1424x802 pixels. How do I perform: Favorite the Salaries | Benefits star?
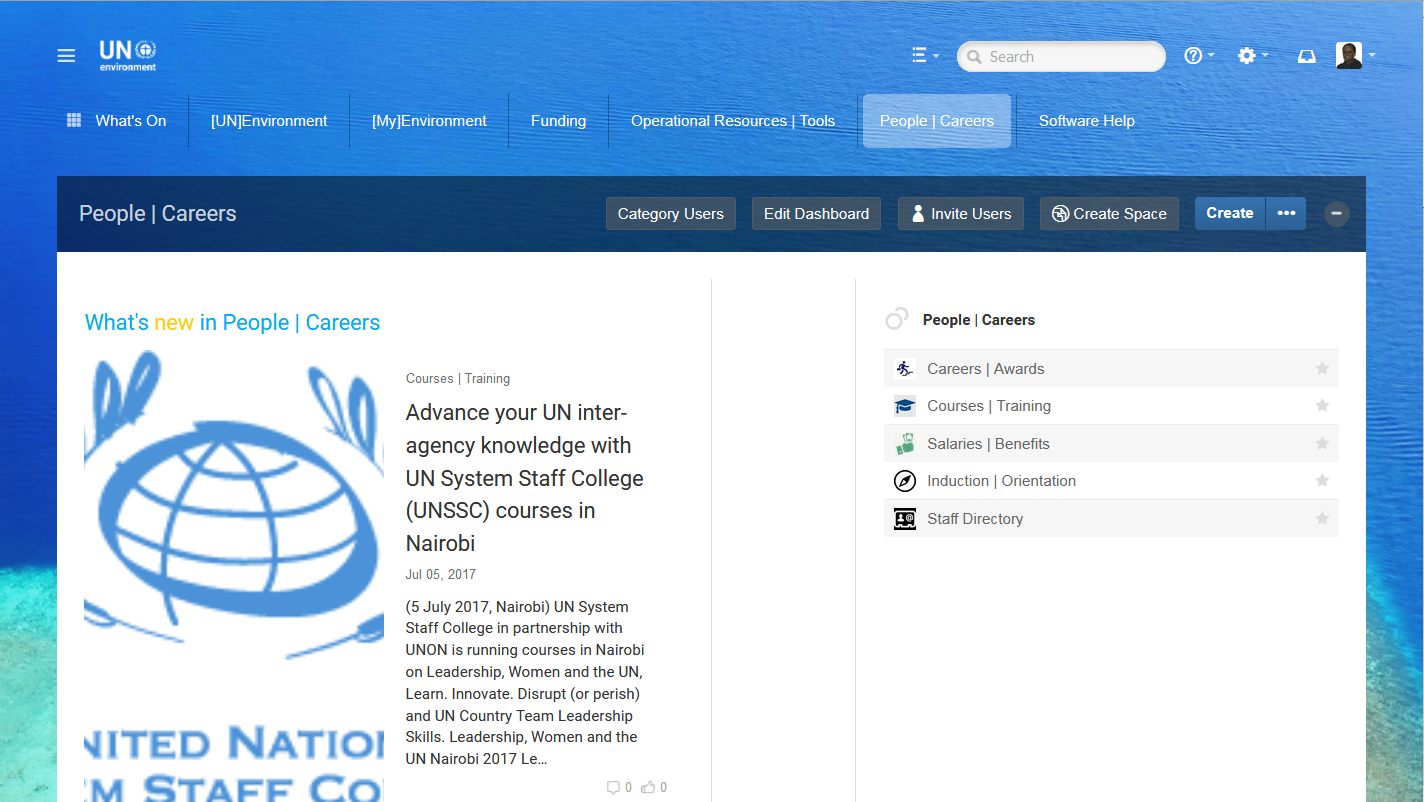pyautogui.click(x=1322, y=443)
